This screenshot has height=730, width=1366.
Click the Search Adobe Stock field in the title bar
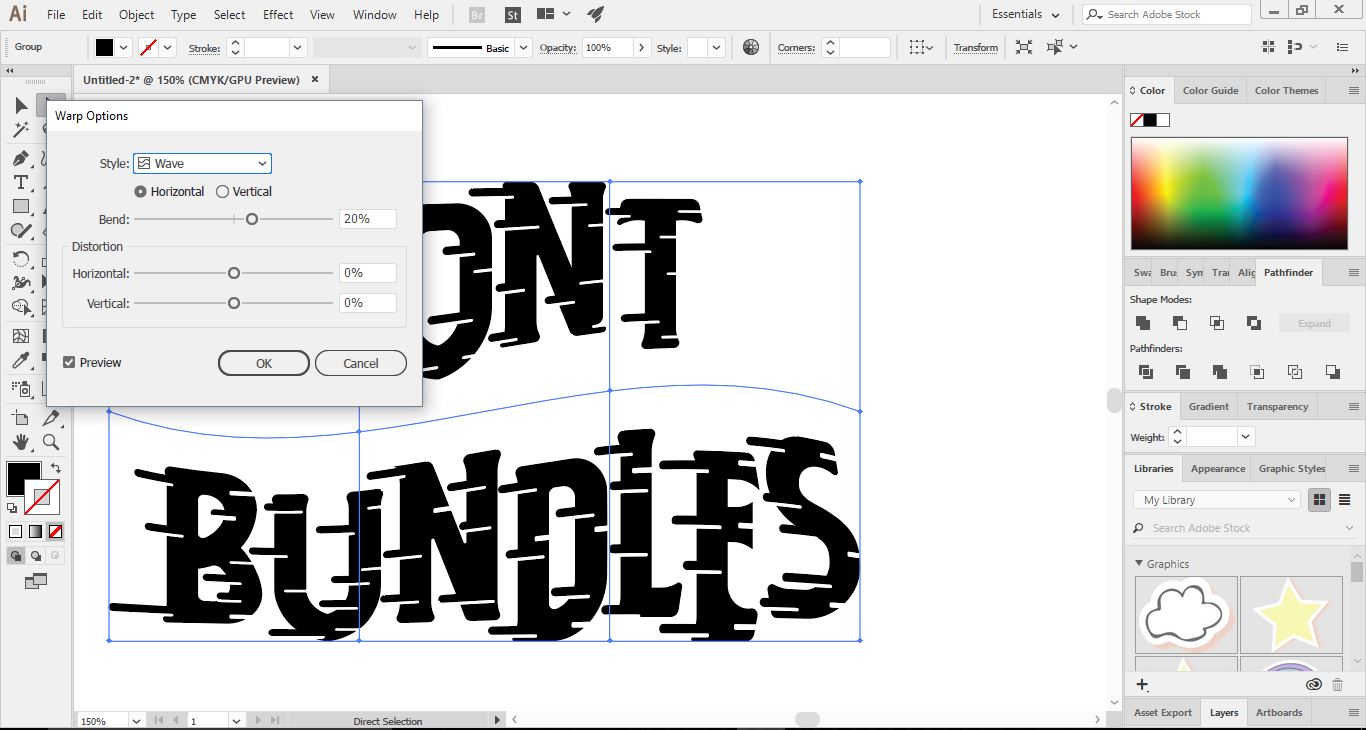click(1166, 14)
